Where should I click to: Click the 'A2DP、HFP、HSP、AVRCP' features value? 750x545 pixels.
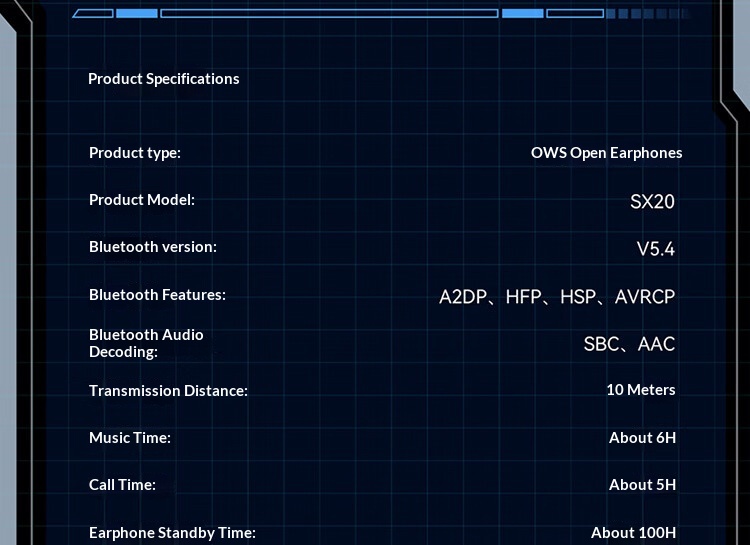tap(557, 297)
